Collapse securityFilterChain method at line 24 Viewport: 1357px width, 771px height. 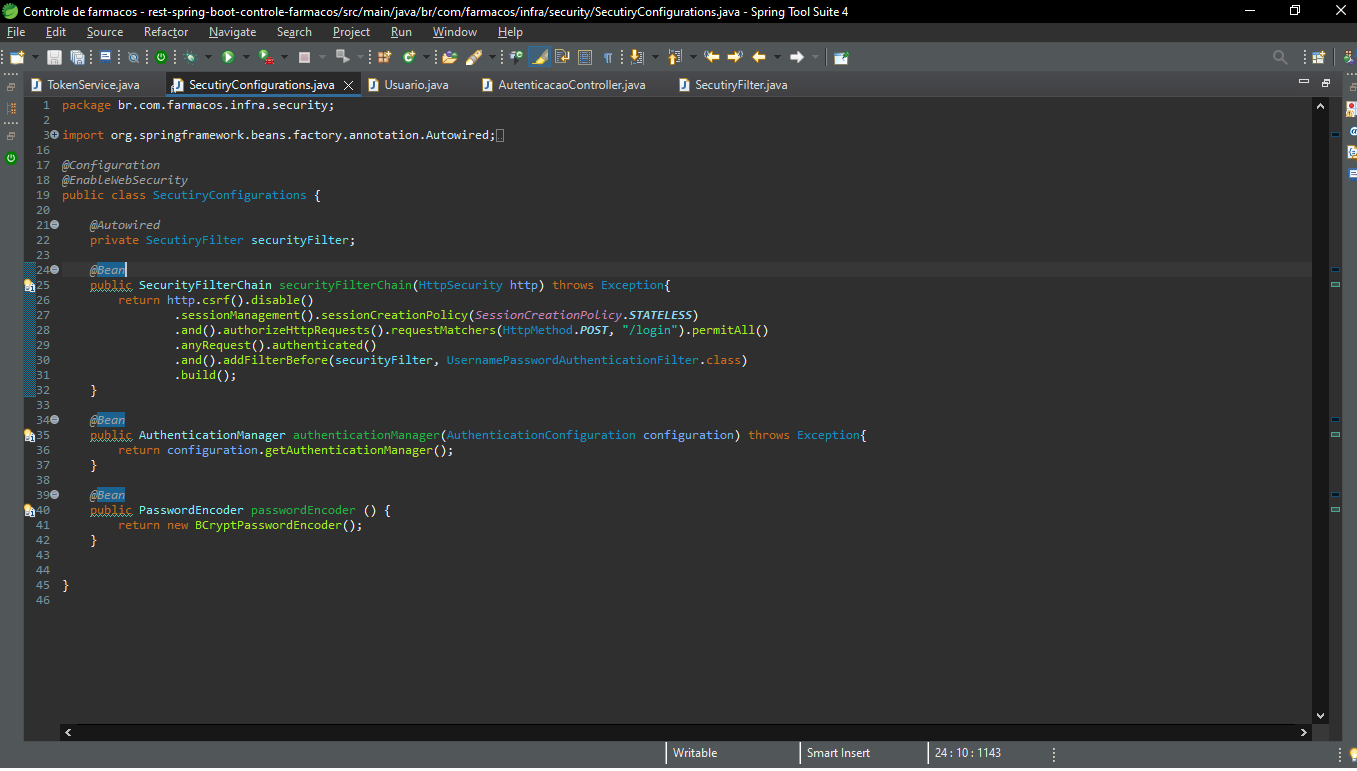pyautogui.click(x=54, y=270)
